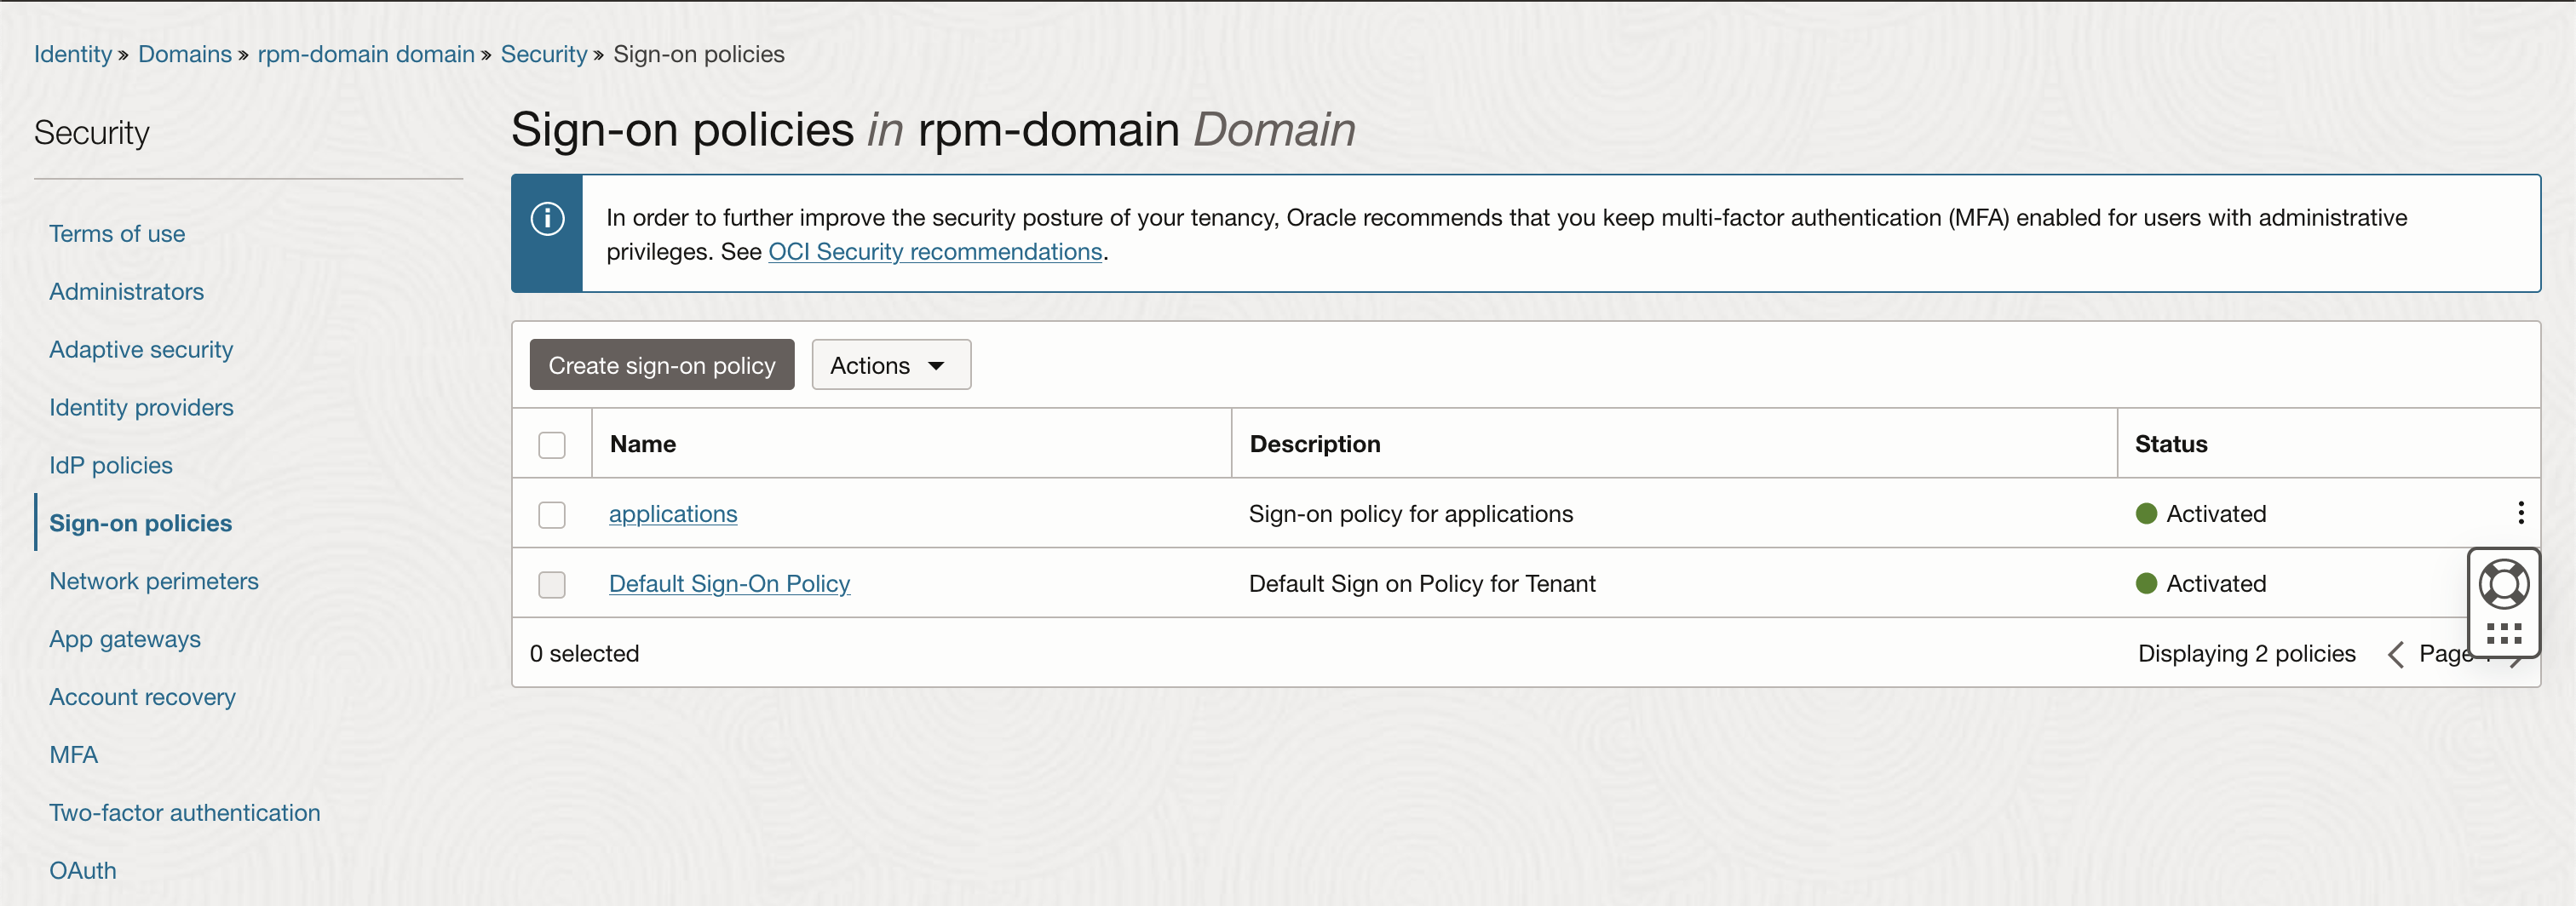Image resolution: width=2576 pixels, height=906 pixels.
Task: Click the 'Sign-on policies' breadcrumb text
Action: 699,54
